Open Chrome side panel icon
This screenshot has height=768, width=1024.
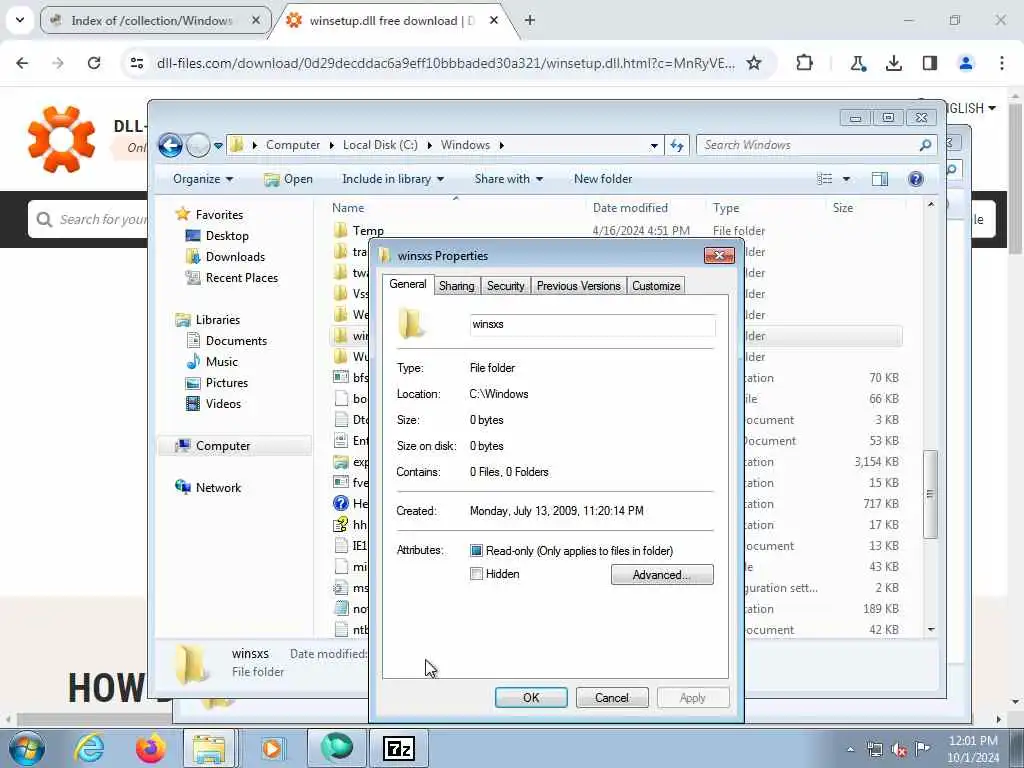[x=929, y=63]
